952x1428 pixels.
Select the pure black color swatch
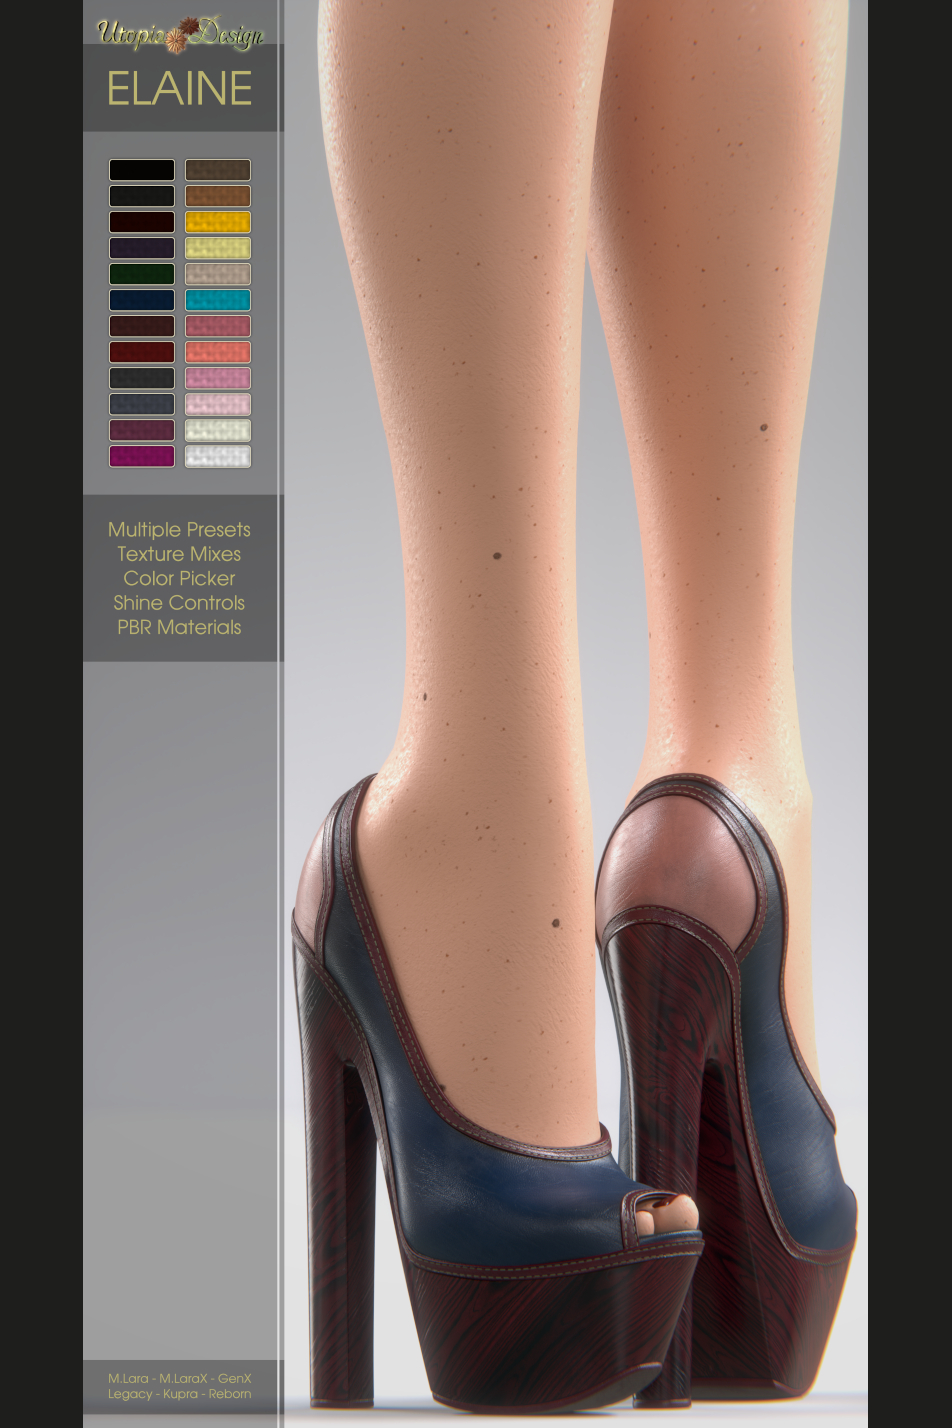pyautogui.click(x=142, y=170)
